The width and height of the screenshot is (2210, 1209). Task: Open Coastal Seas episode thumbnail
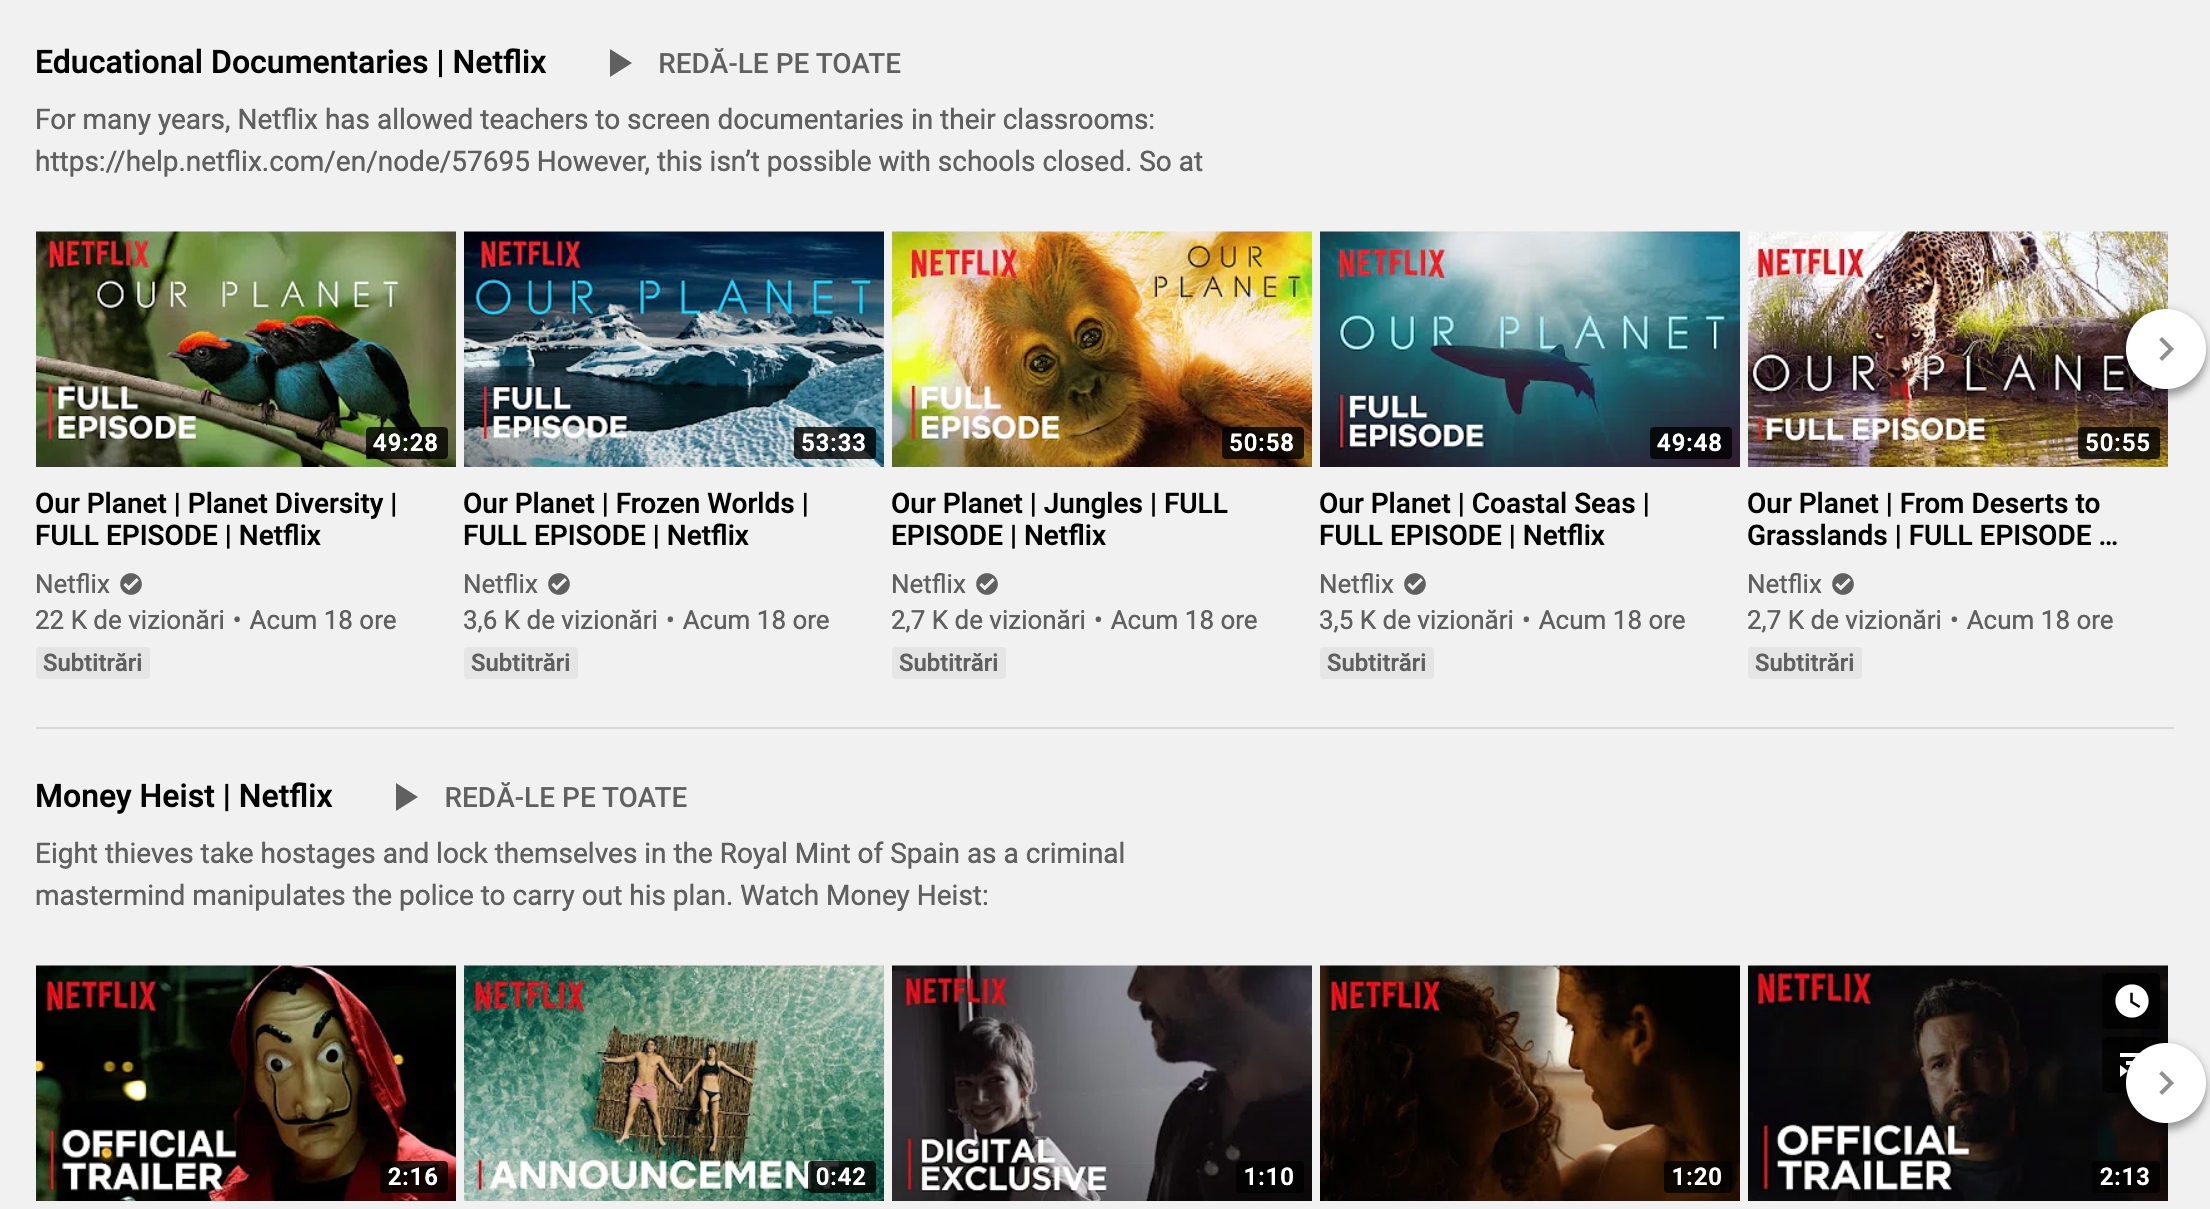(x=1530, y=349)
